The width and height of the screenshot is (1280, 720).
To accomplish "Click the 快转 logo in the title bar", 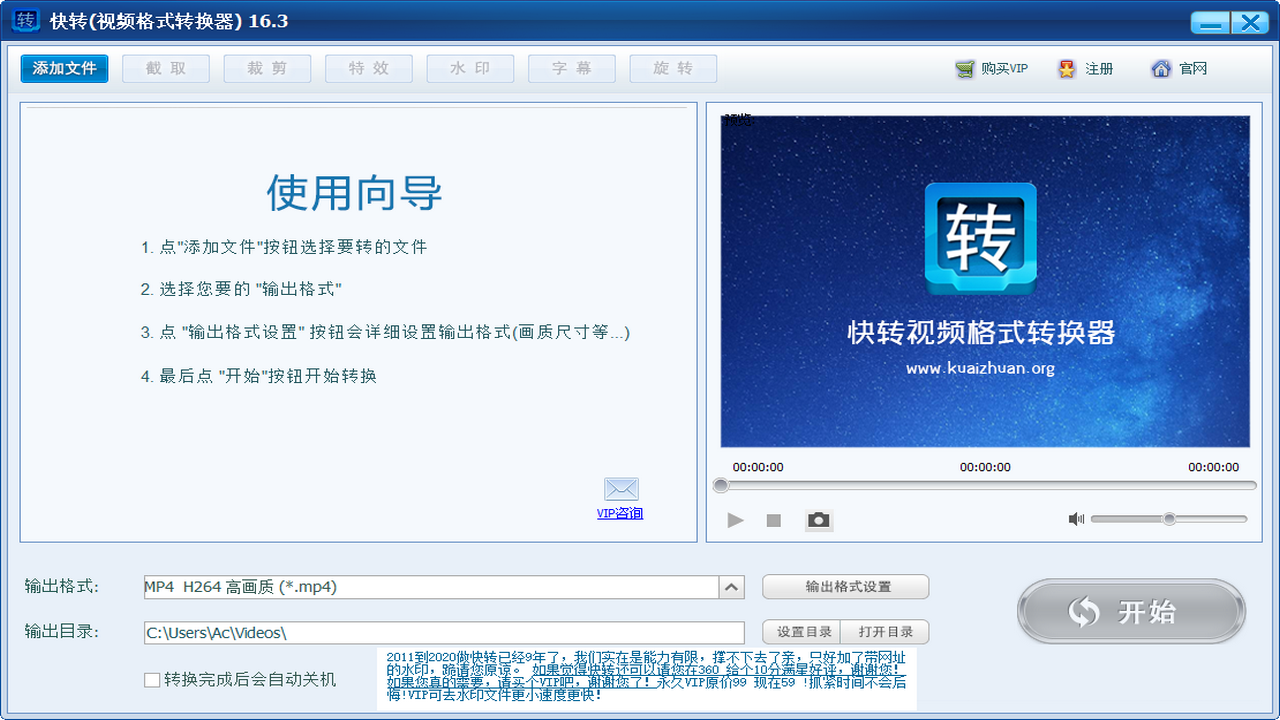I will [26, 20].
